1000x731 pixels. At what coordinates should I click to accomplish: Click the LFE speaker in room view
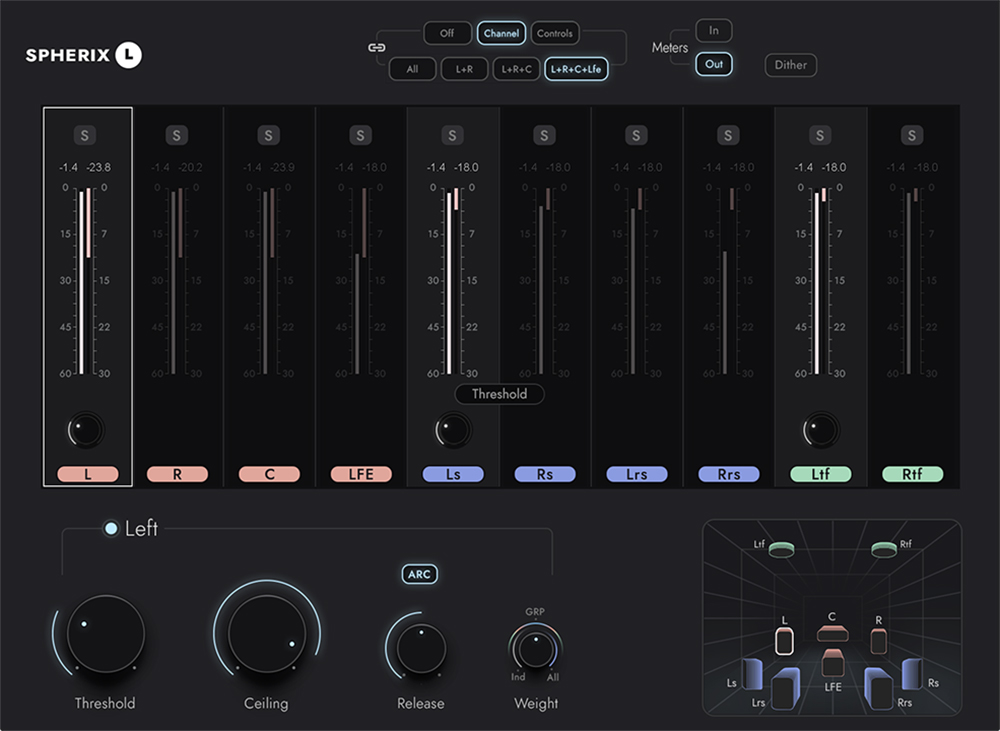tap(833, 663)
